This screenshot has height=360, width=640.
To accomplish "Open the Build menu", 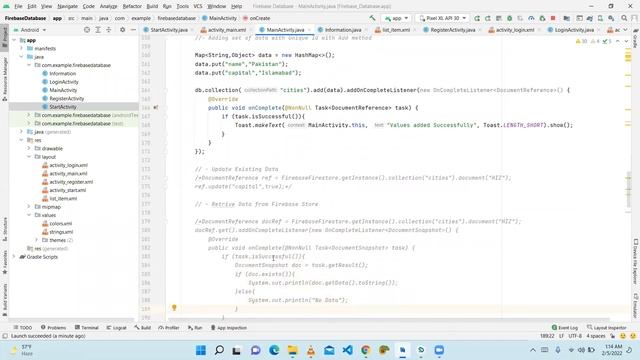I will 152,6.
